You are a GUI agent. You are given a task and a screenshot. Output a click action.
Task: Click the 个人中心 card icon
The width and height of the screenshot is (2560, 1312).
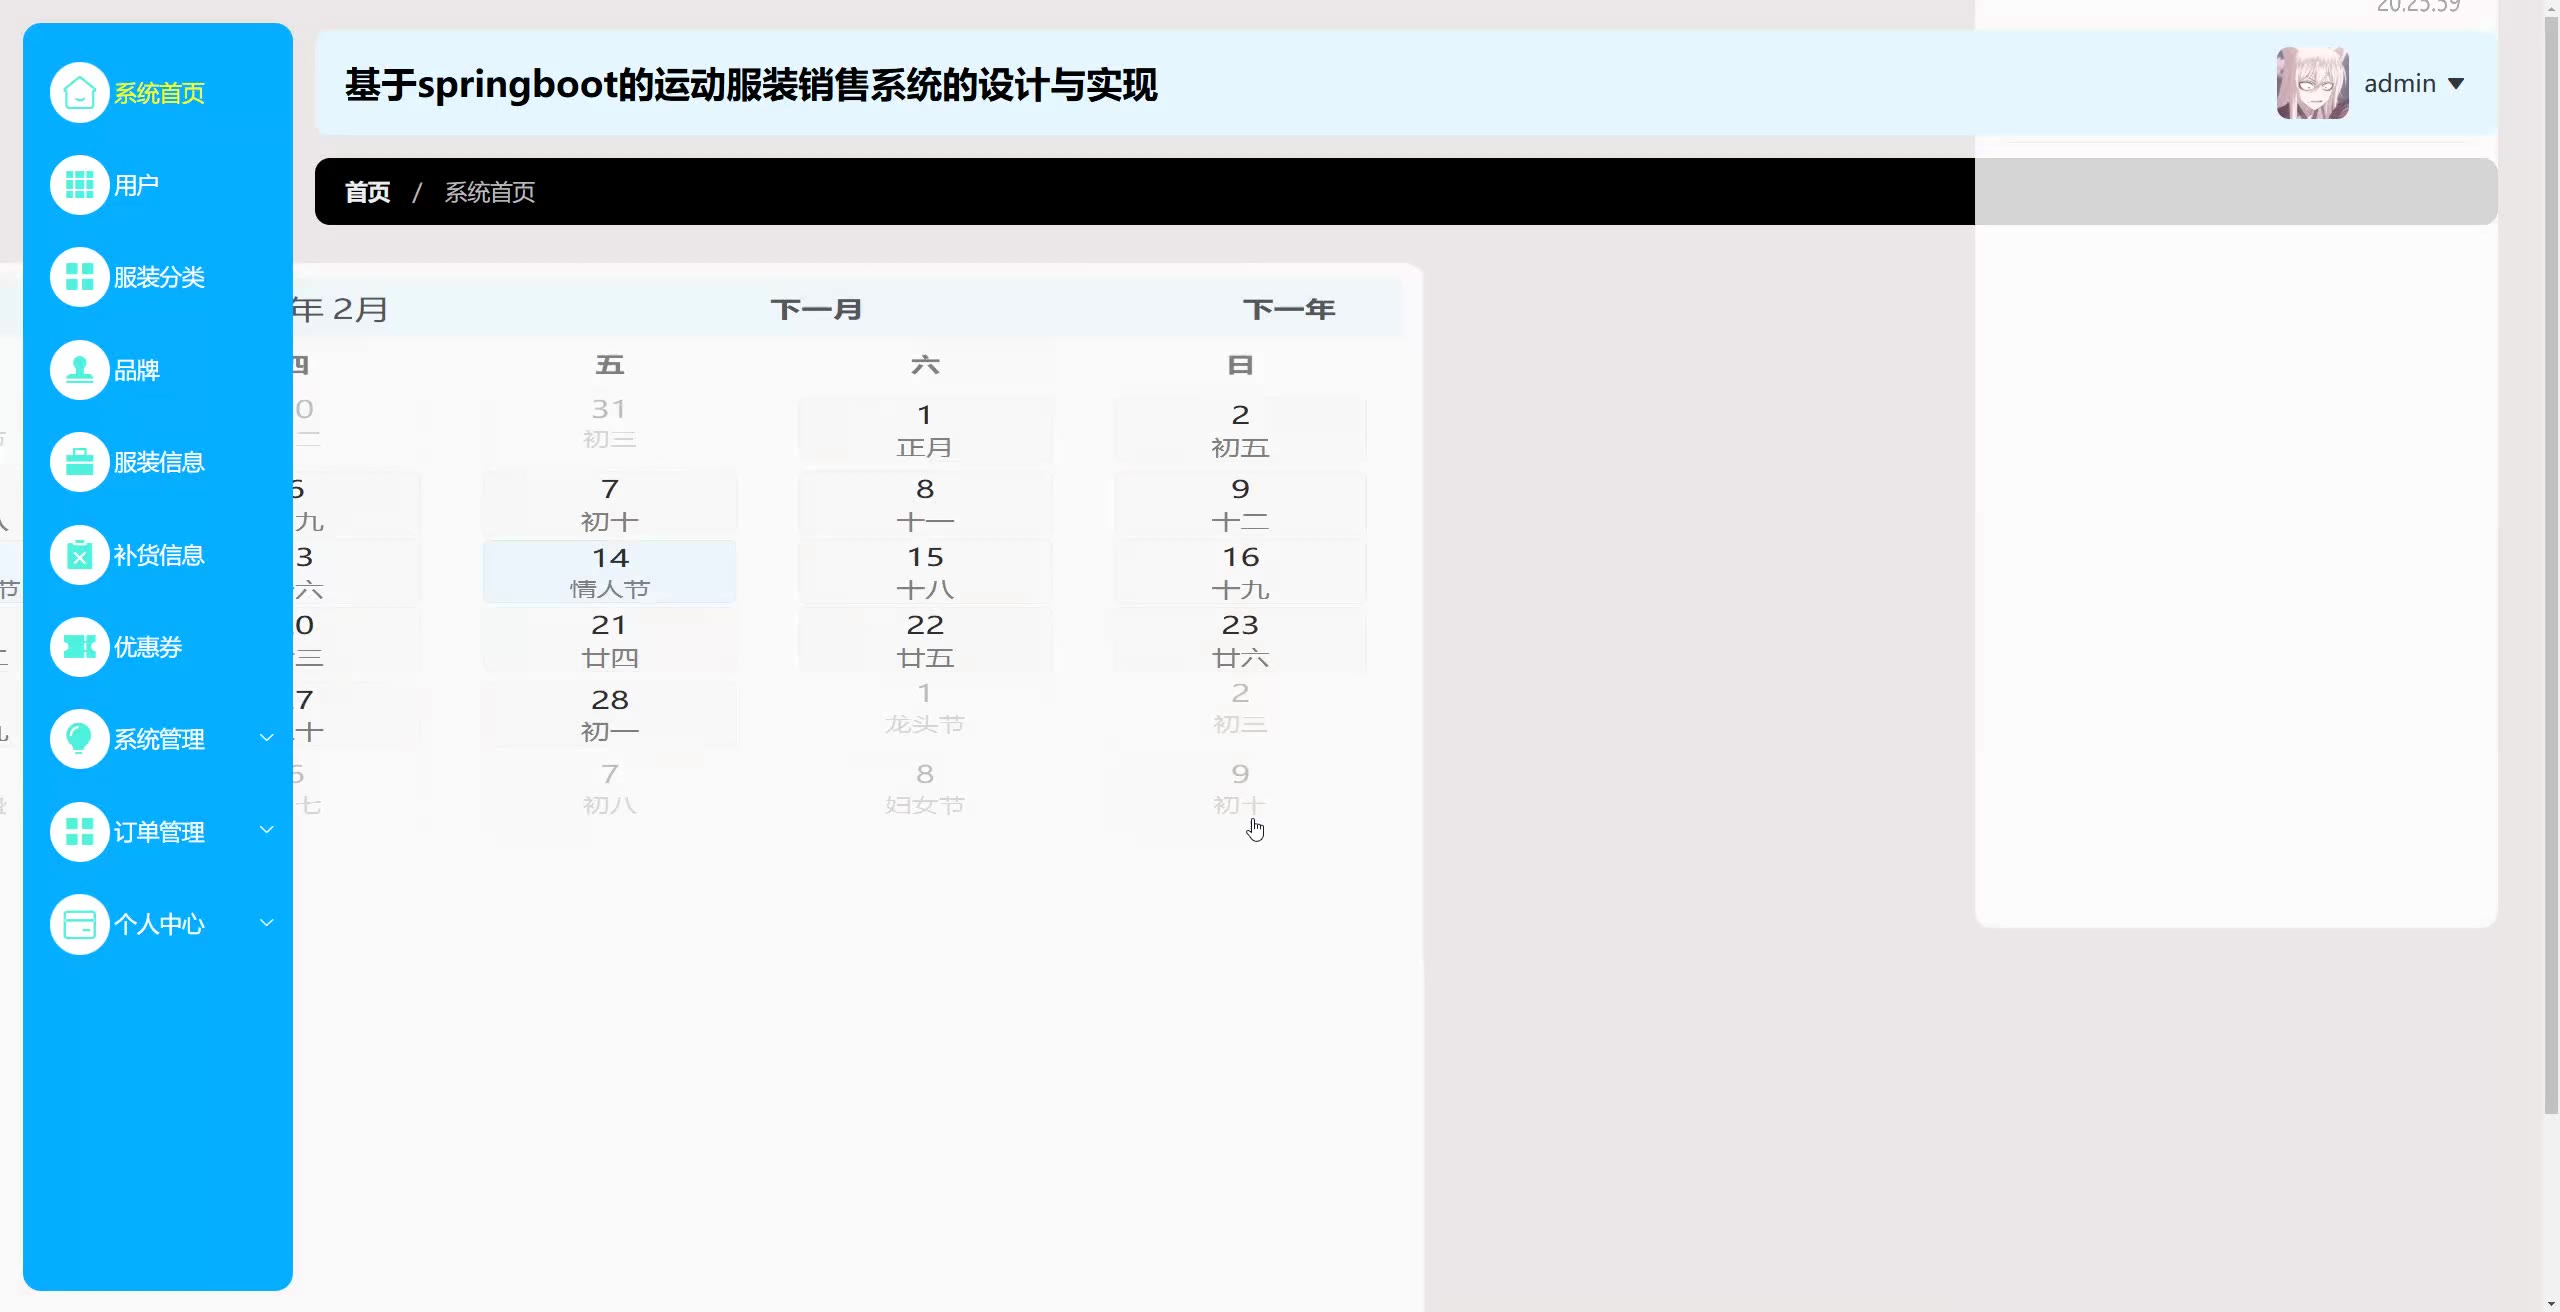79,924
